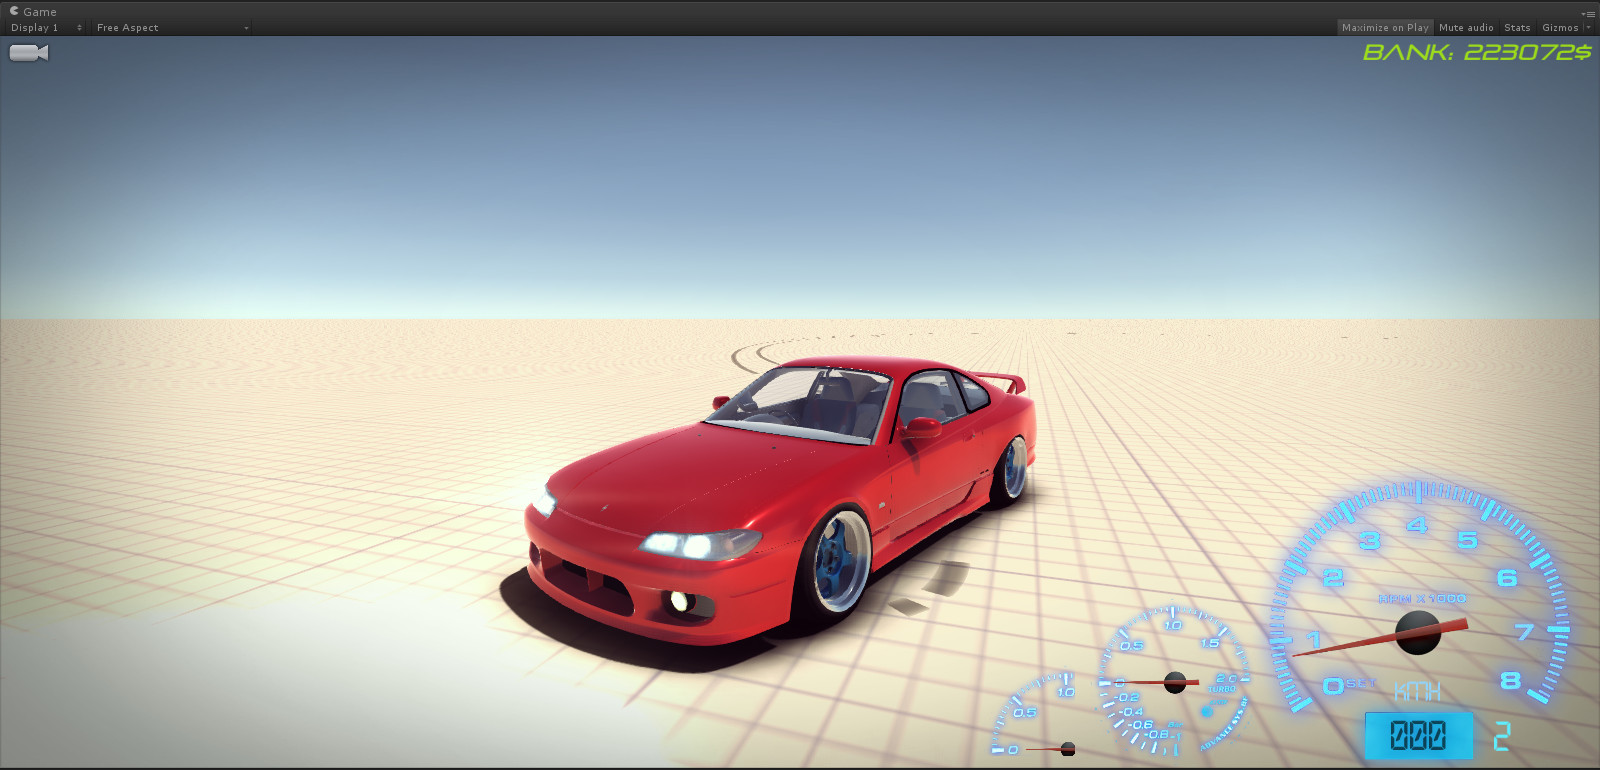Click the camera switch icon
The image size is (1600, 770).
coord(29,53)
